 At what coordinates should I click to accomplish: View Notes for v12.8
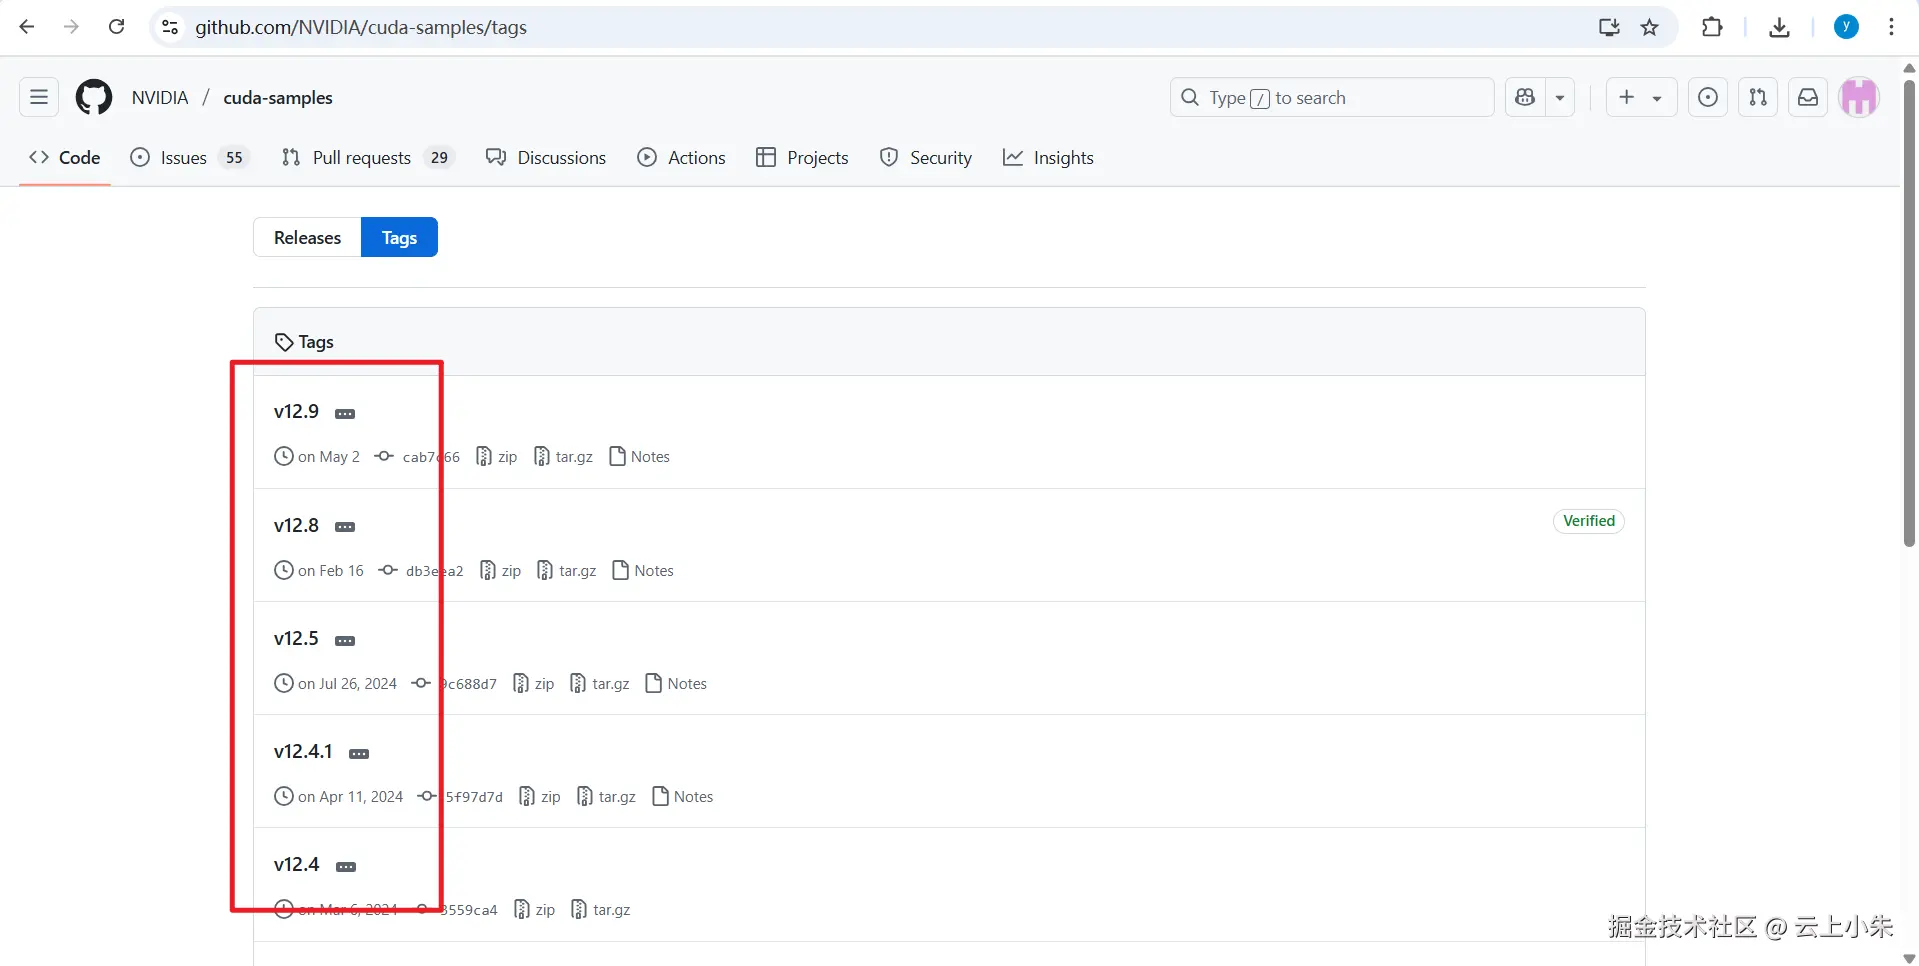pos(643,571)
